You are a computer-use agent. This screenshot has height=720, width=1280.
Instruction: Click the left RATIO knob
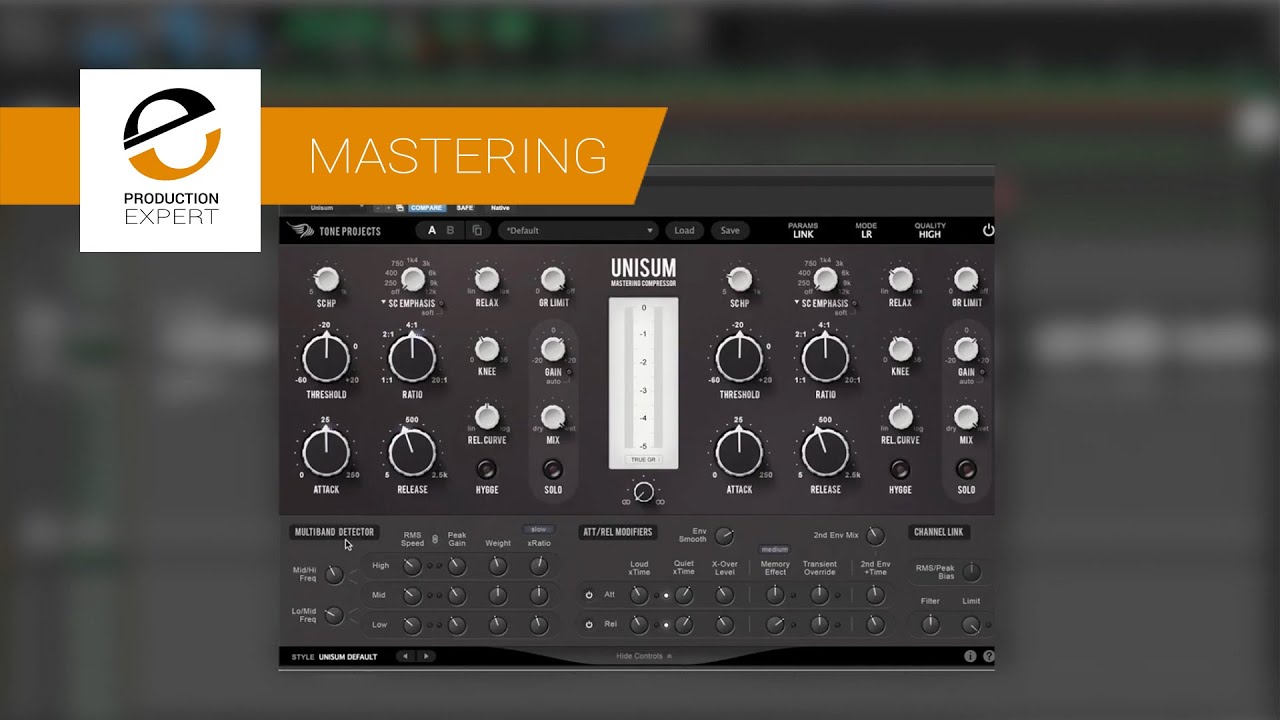tap(412, 358)
